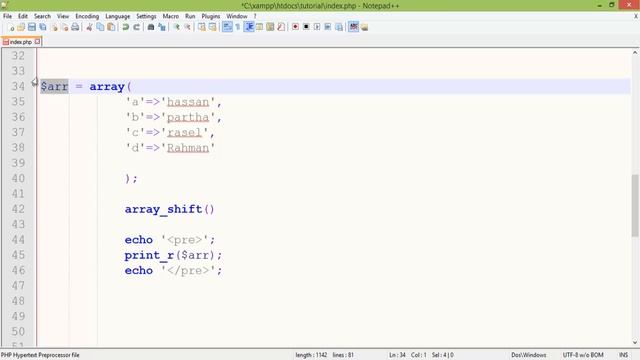
Task: Open the Run menu
Action: [190, 16]
